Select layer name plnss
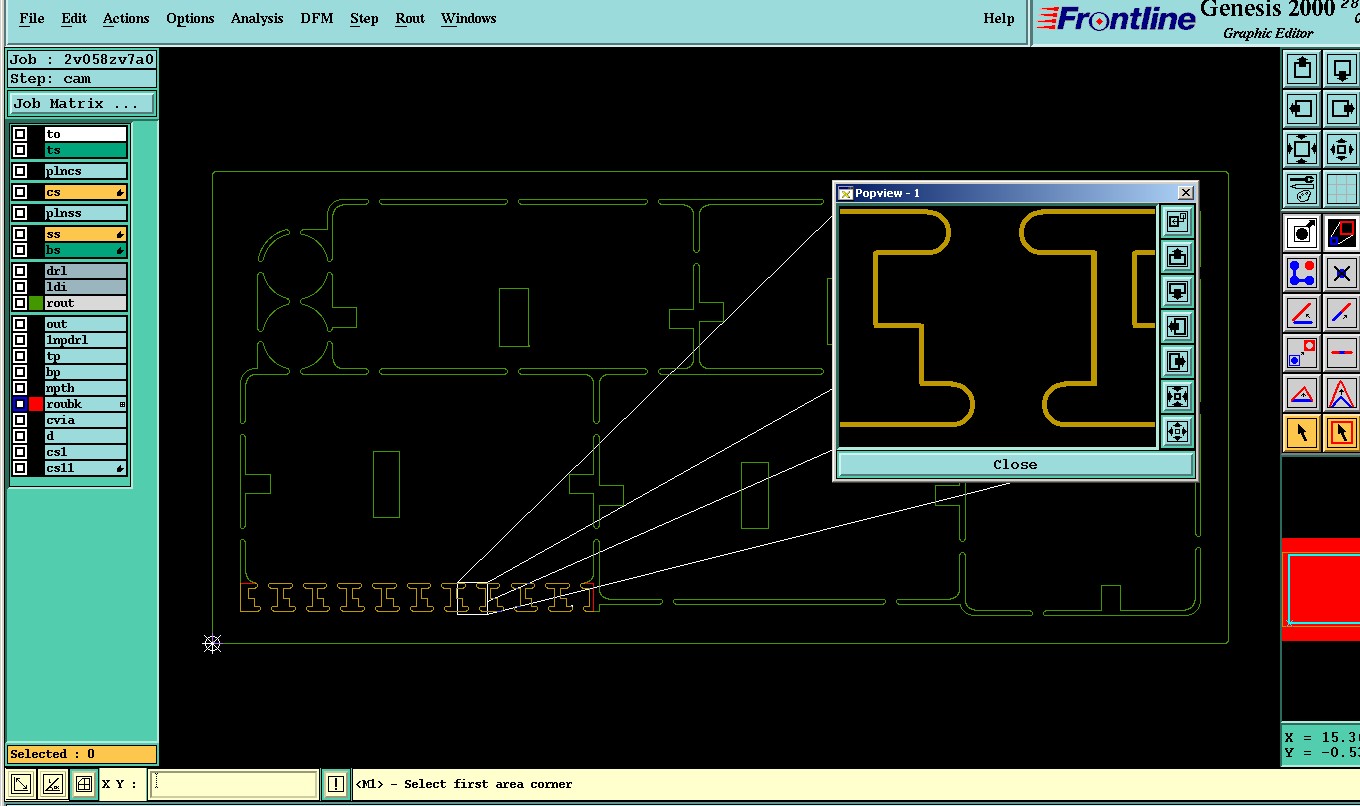The width and height of the screenshot is (1360, 806). [x=86, y=213]
